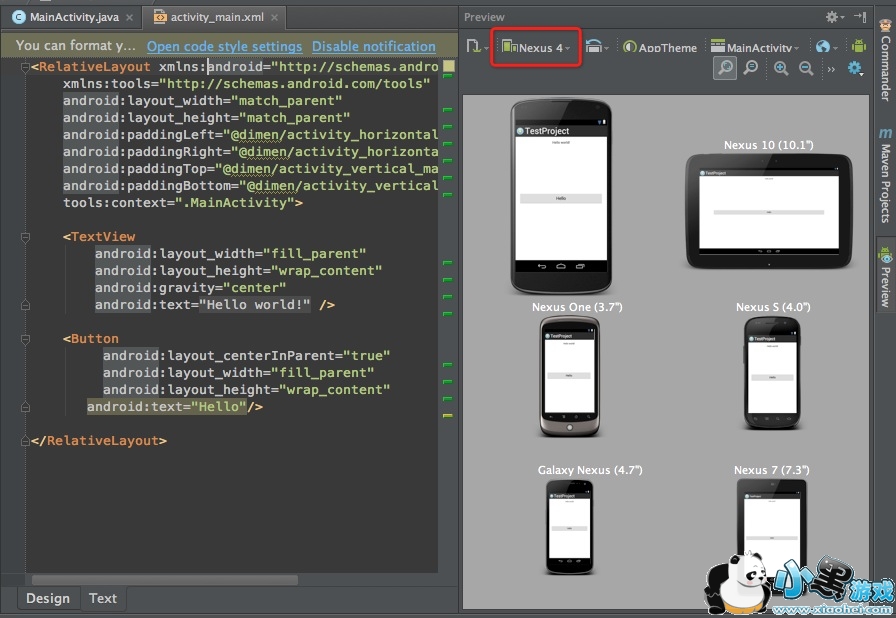Switch to the Design tab
896x618 pixels.
(48, 598)
